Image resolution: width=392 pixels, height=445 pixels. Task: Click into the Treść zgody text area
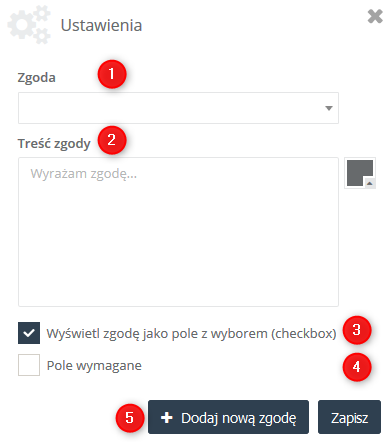click(178, 232)
